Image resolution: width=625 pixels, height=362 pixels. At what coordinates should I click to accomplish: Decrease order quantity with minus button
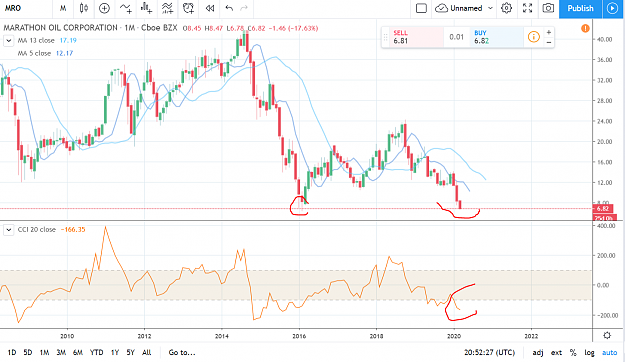tap(549, 42)
